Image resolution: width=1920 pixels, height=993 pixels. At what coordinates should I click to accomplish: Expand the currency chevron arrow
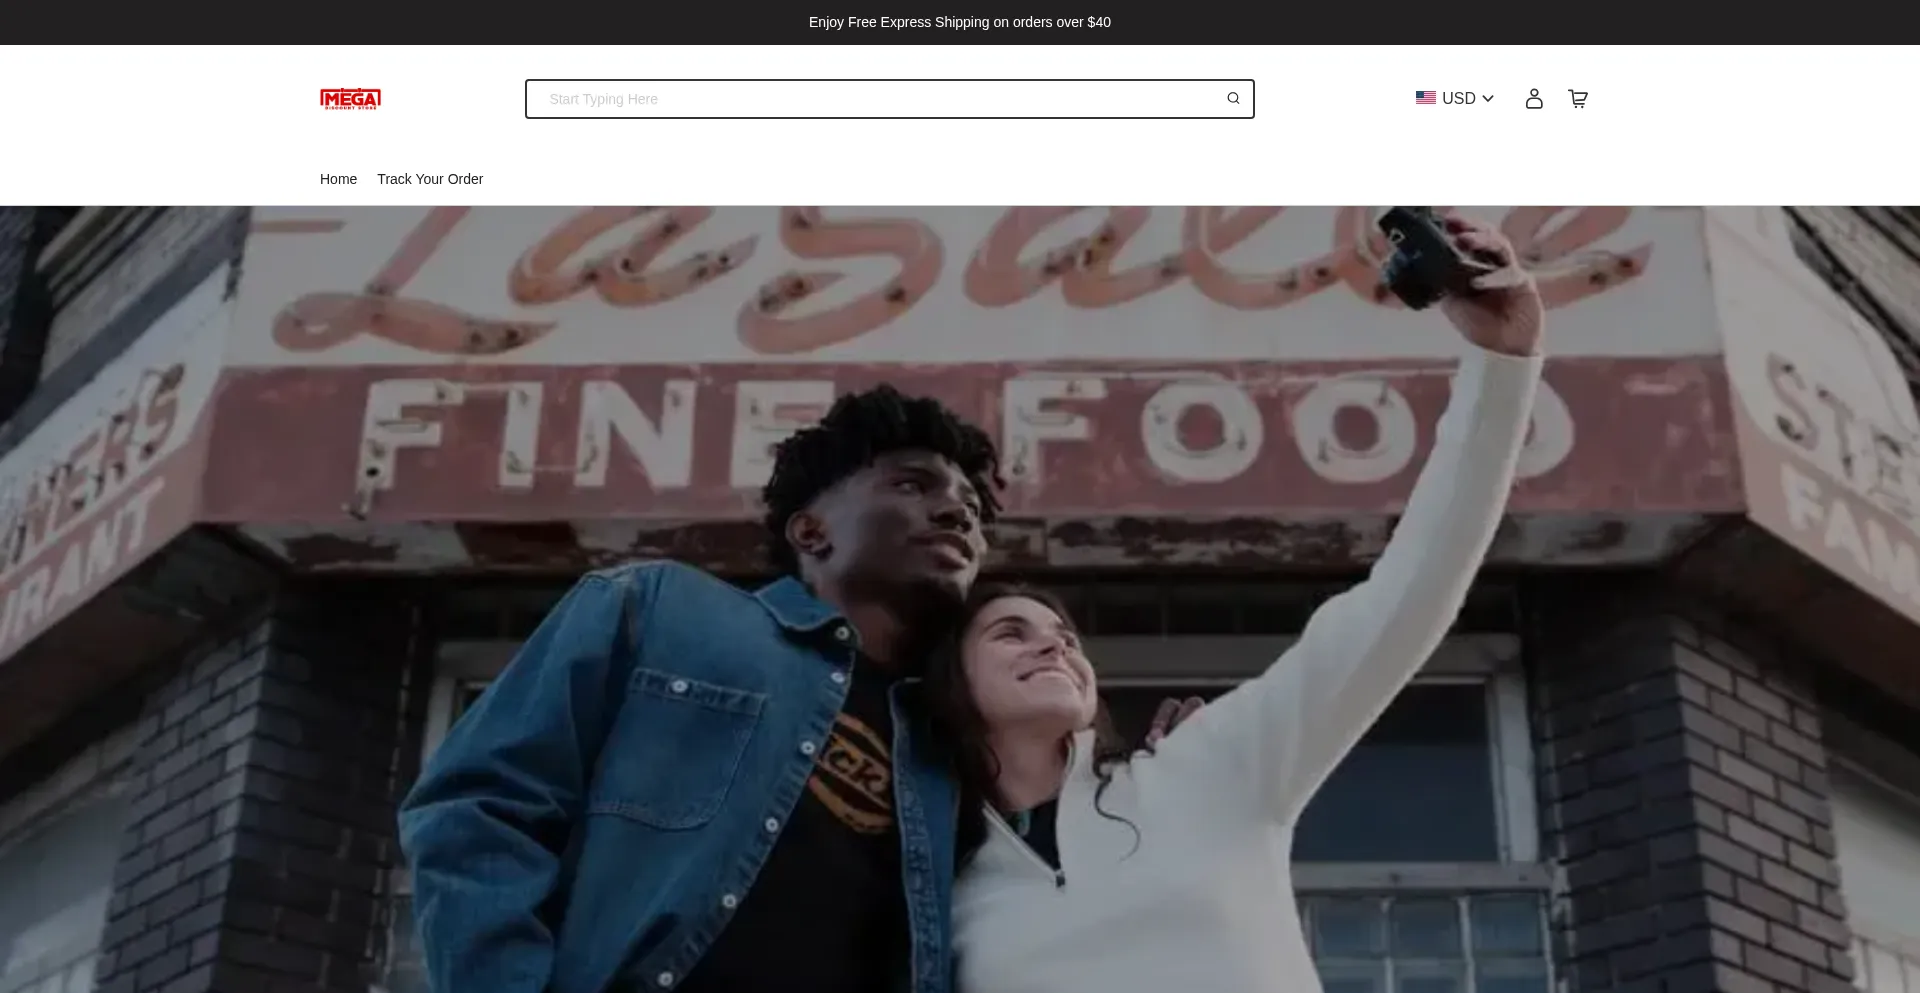click(1488, 99)
